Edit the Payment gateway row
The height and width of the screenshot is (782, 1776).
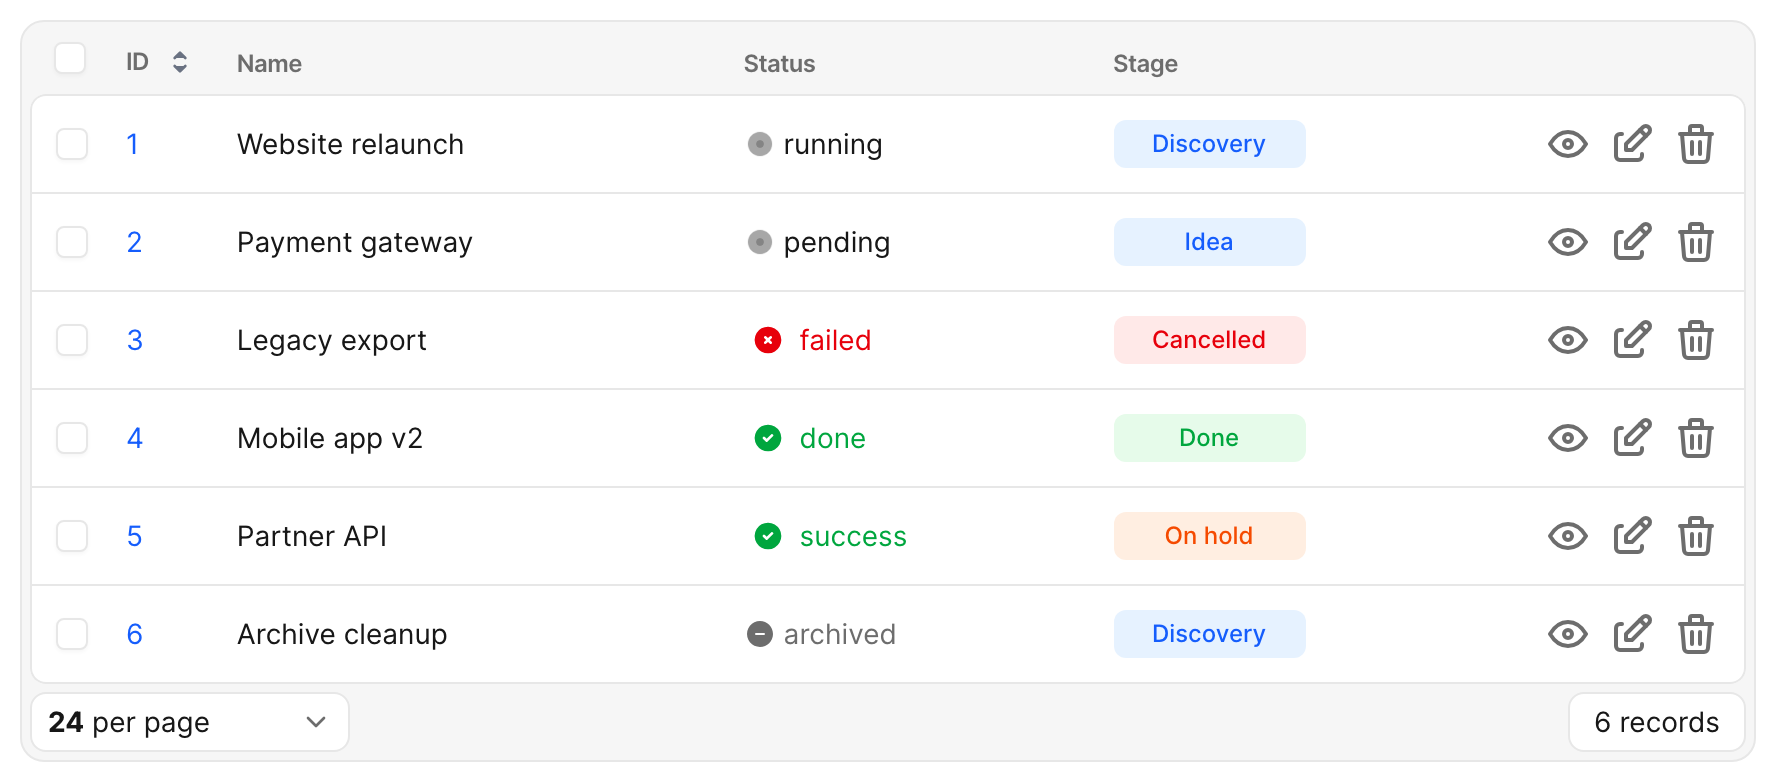pos(1632,242)
